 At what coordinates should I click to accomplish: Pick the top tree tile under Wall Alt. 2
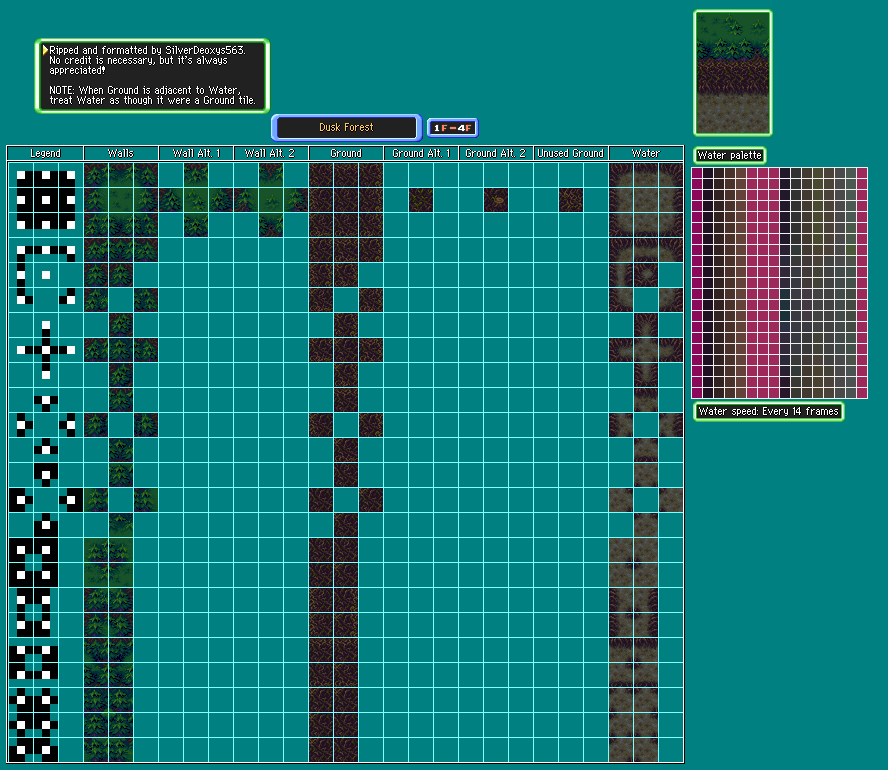(271, 175)
